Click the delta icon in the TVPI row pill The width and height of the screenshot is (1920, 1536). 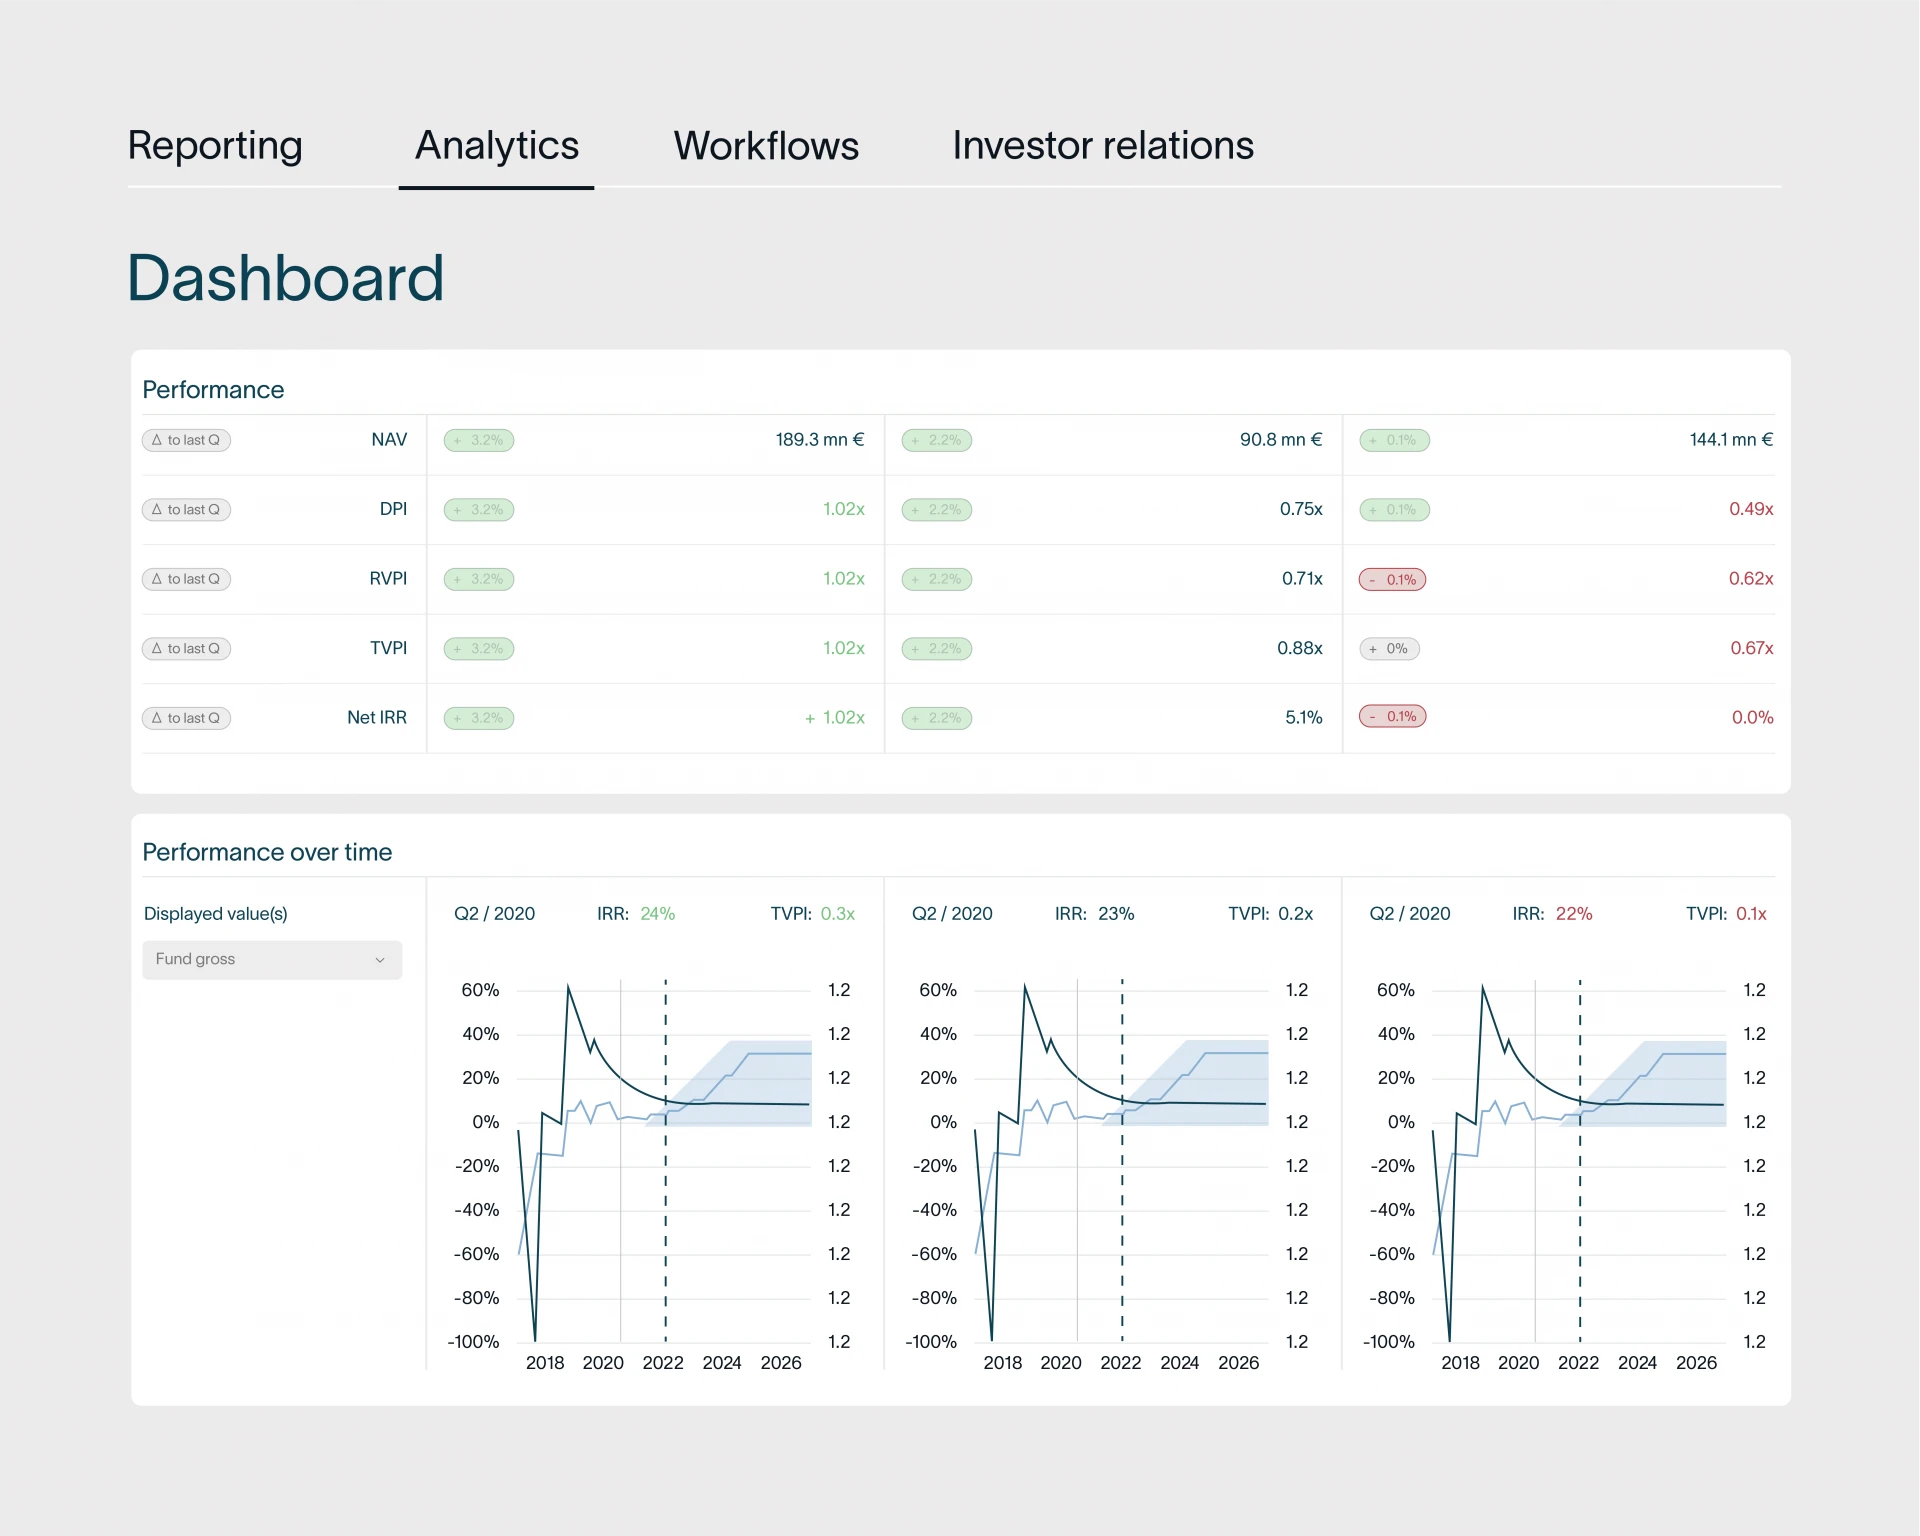(157, 648)
